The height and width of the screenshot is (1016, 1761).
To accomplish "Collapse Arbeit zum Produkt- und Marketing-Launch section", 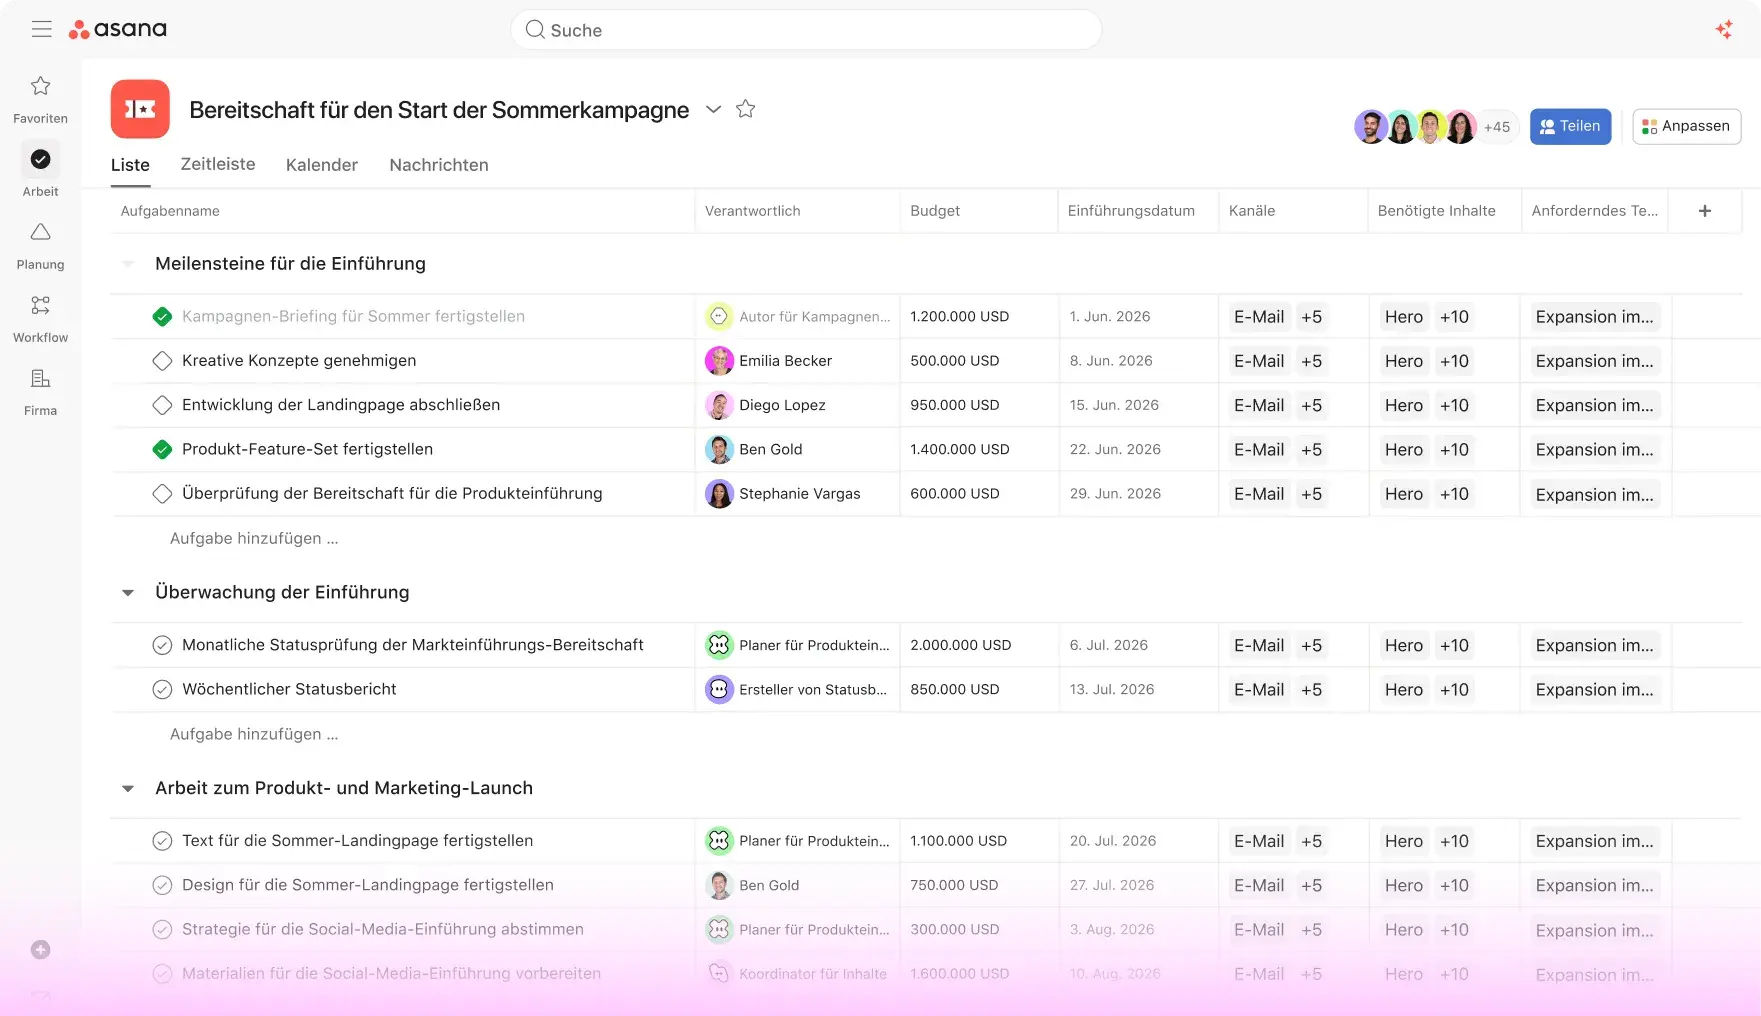I will click(128, 789).
